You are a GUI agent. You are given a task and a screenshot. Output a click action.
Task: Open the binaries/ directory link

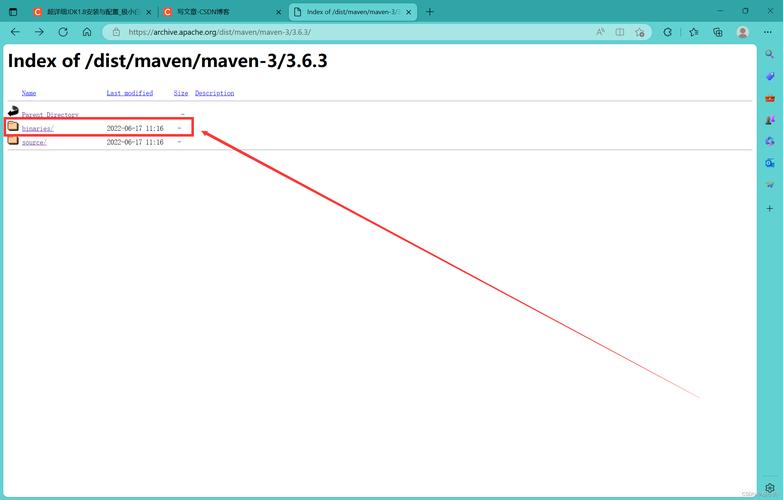coord(37,129)
